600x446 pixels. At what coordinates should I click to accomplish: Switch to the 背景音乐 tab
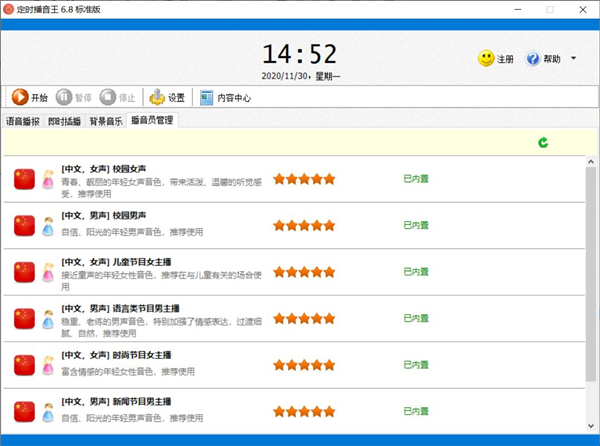106,121
